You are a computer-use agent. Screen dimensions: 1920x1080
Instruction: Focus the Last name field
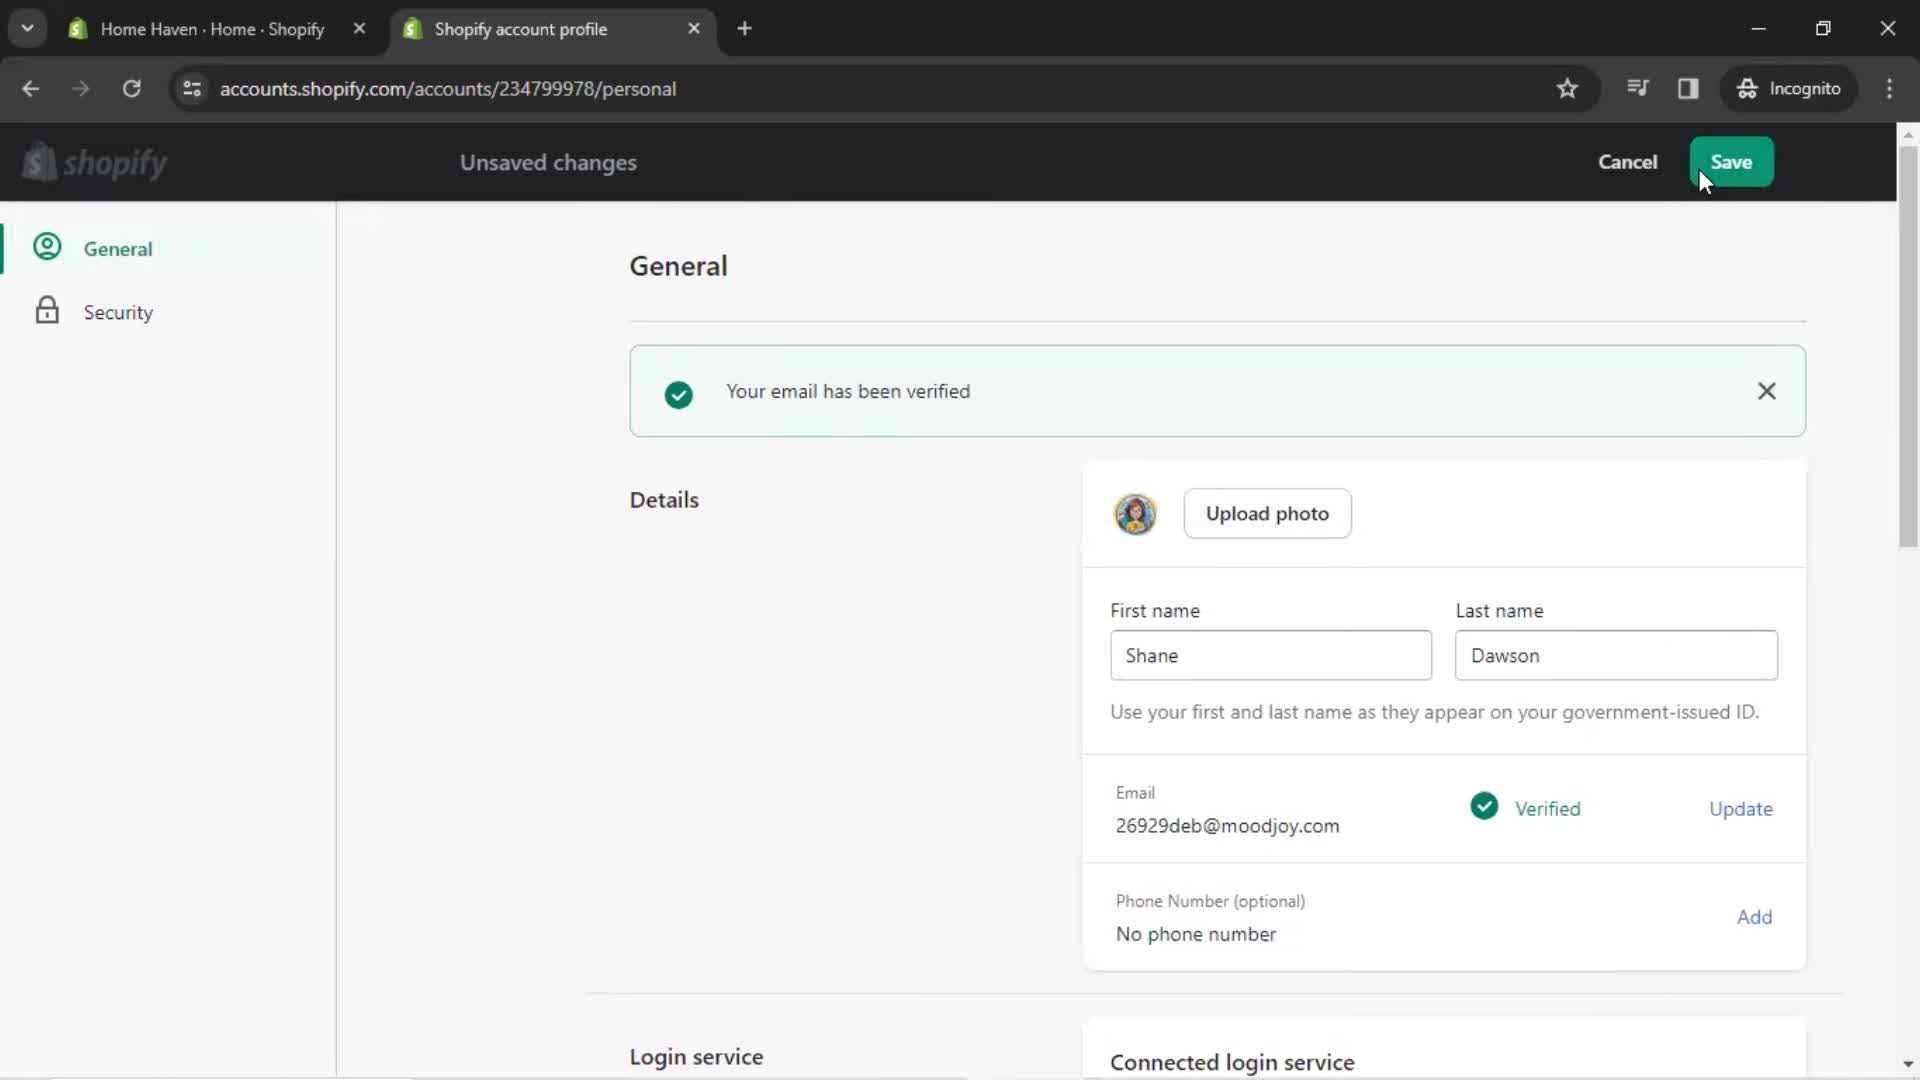(x=1616, y=656)
